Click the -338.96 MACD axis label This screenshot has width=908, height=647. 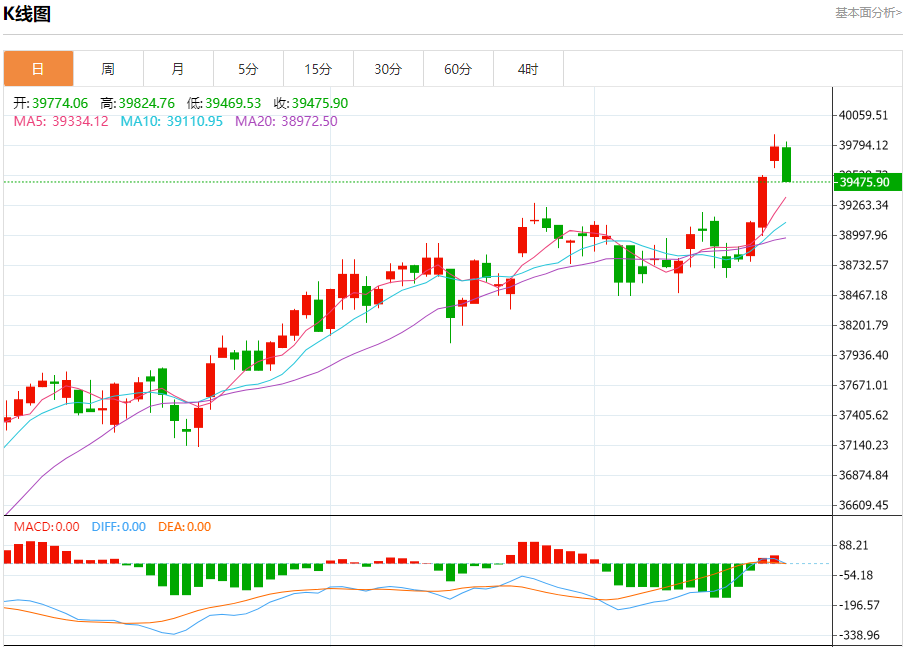(x=859, y=636)
